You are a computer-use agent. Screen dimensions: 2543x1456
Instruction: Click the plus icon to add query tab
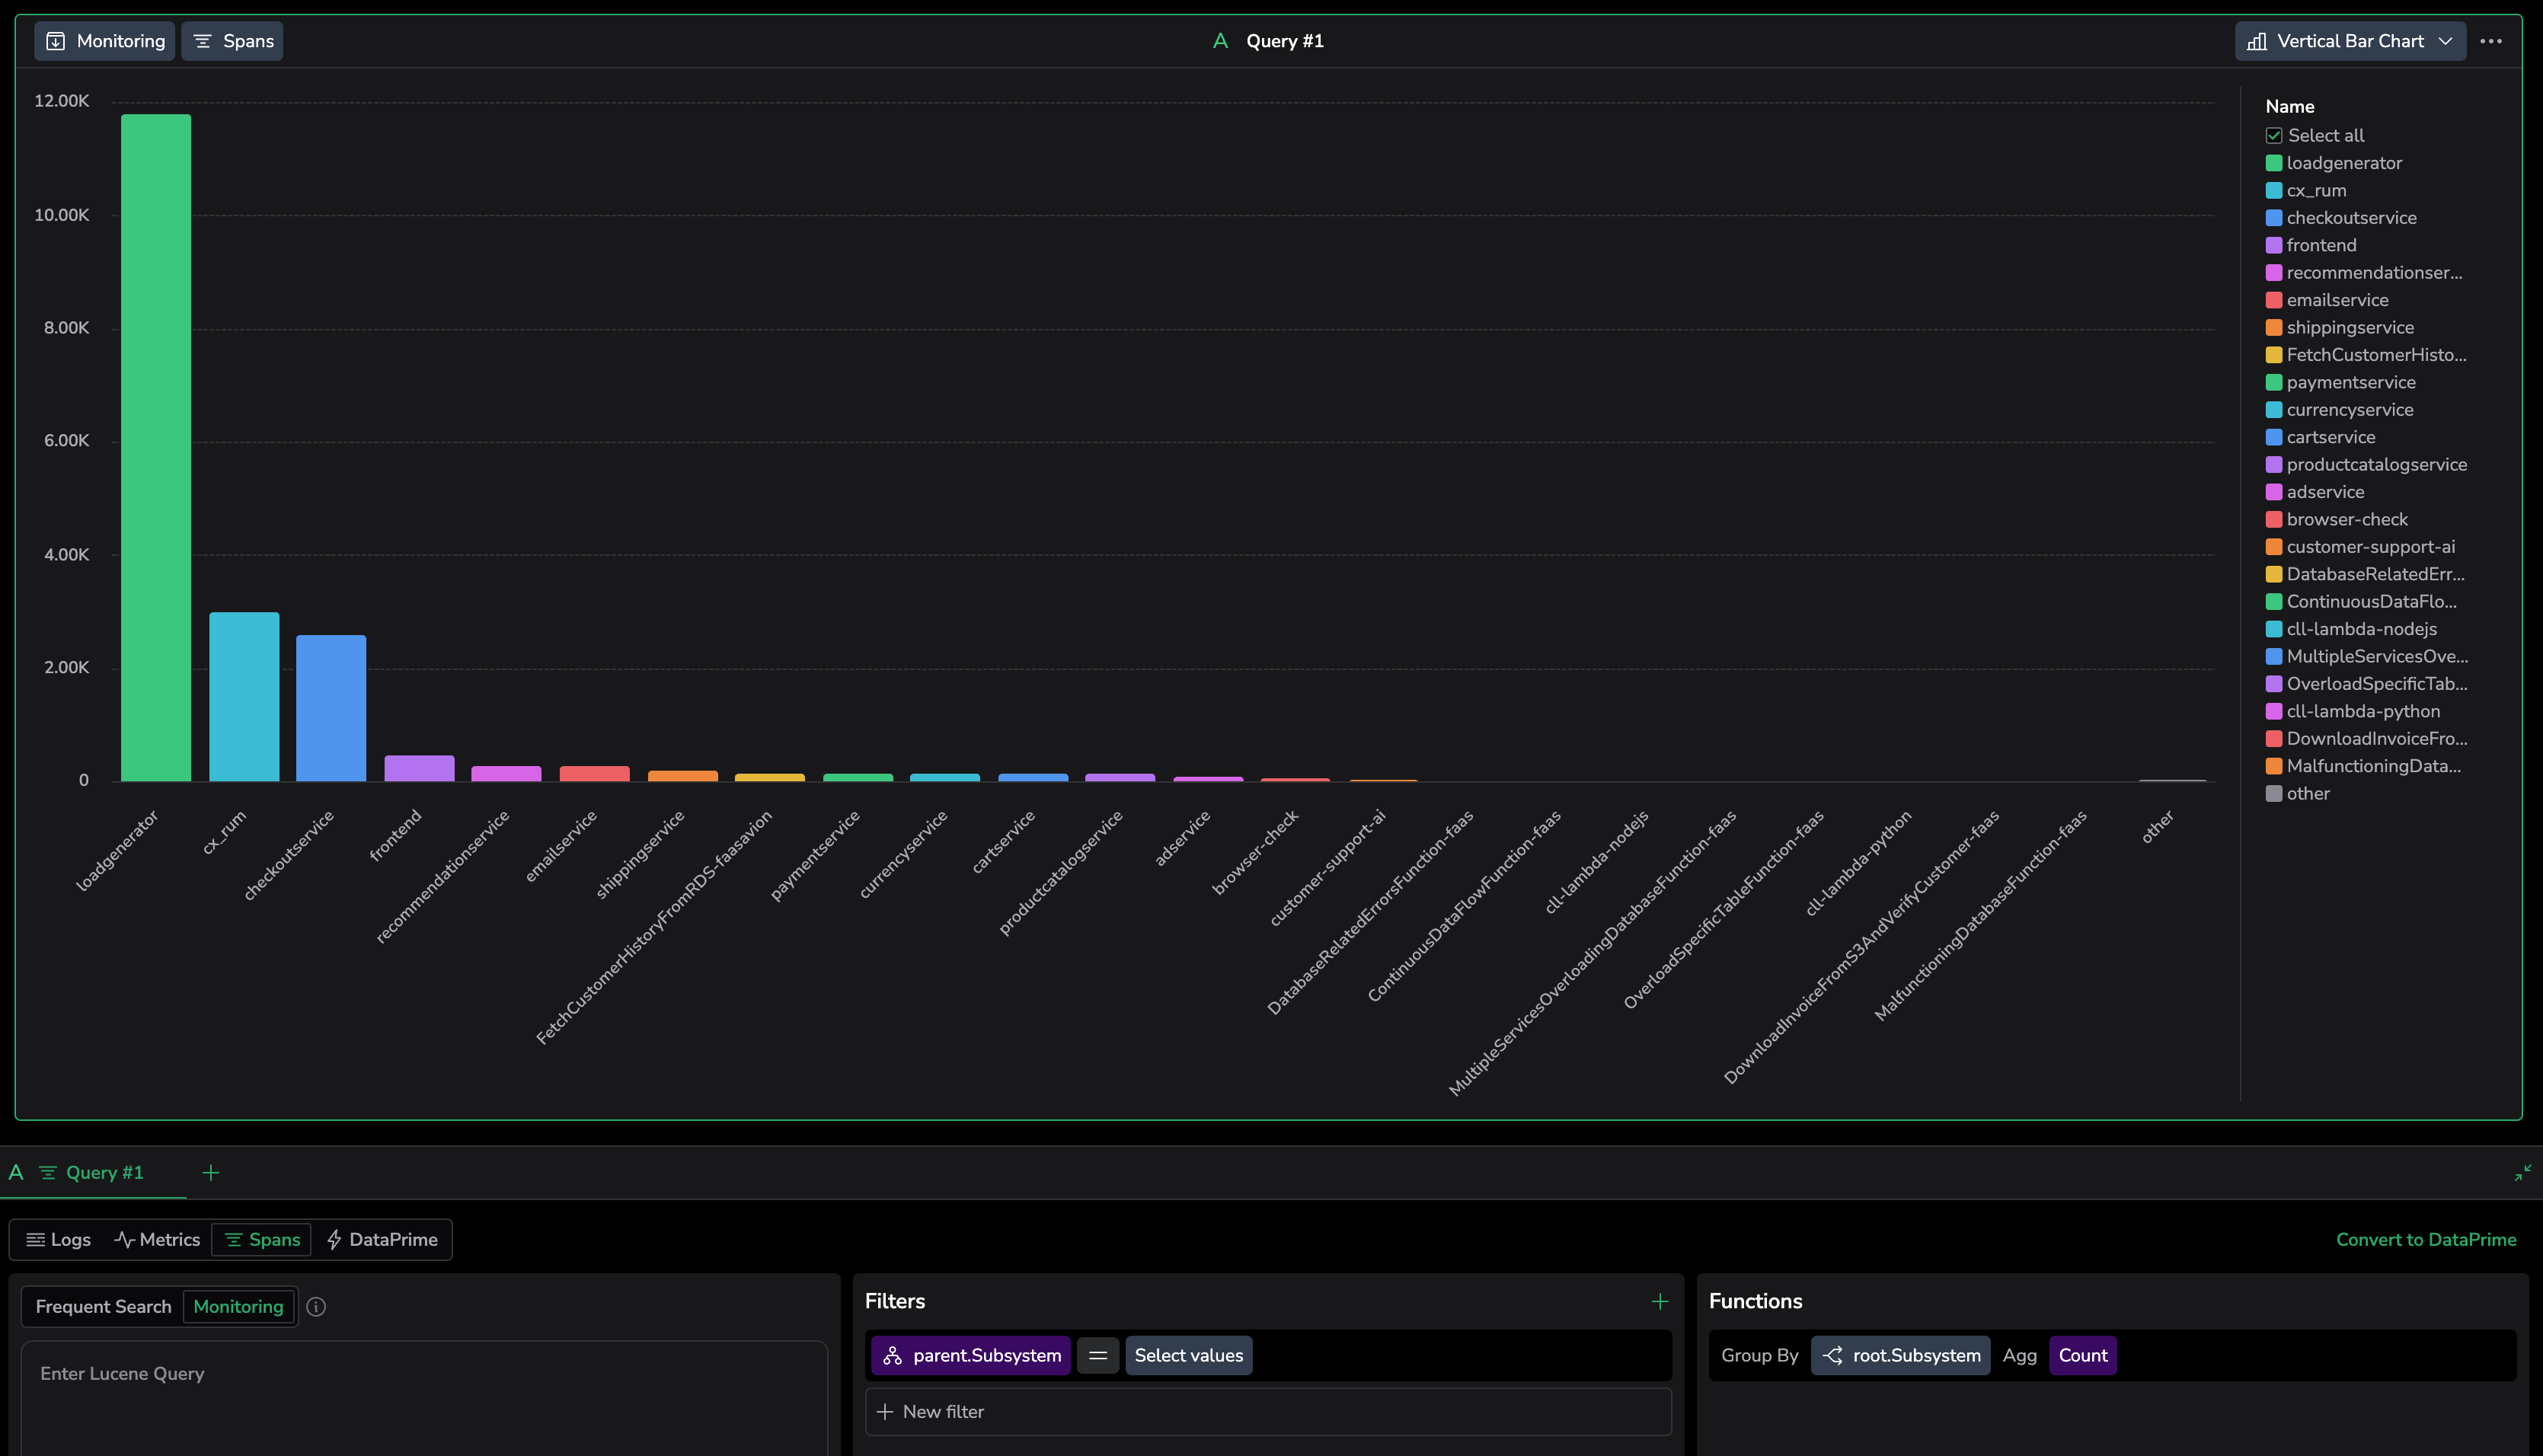(210, 1173)
